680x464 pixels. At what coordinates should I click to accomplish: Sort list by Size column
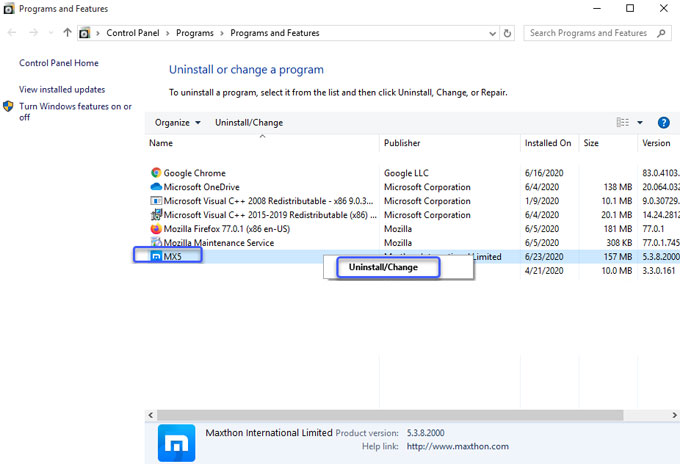click(608, 143)
